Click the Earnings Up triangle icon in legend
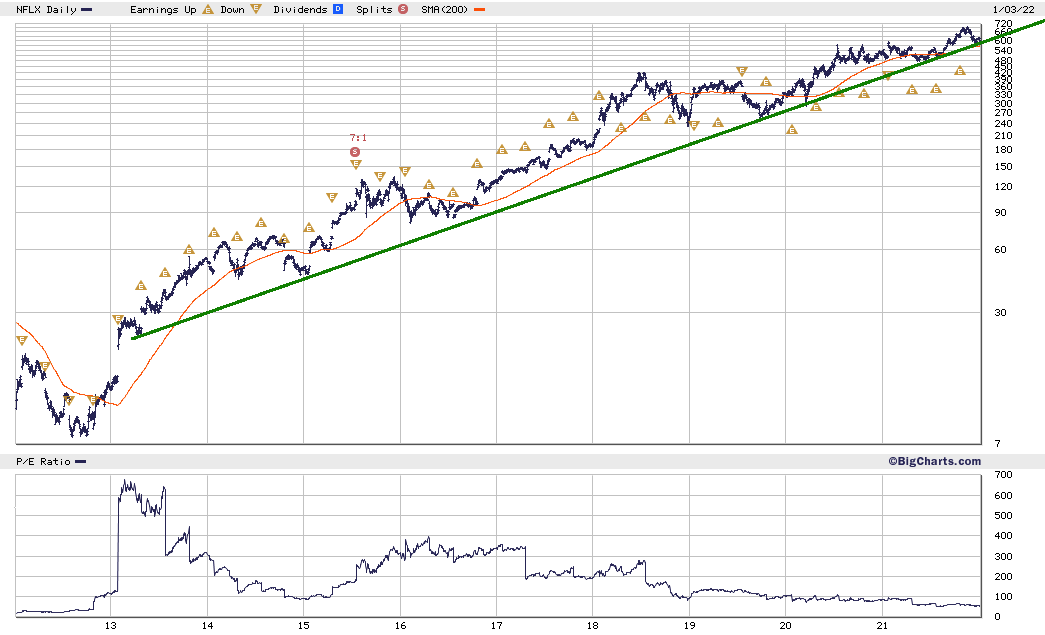 point(208,9)
